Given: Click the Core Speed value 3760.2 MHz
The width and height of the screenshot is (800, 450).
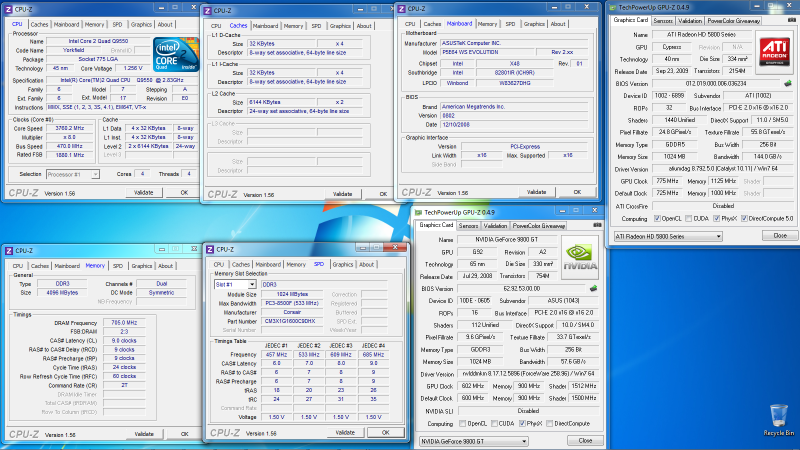Looking at the screenshot, I should 69,129.
